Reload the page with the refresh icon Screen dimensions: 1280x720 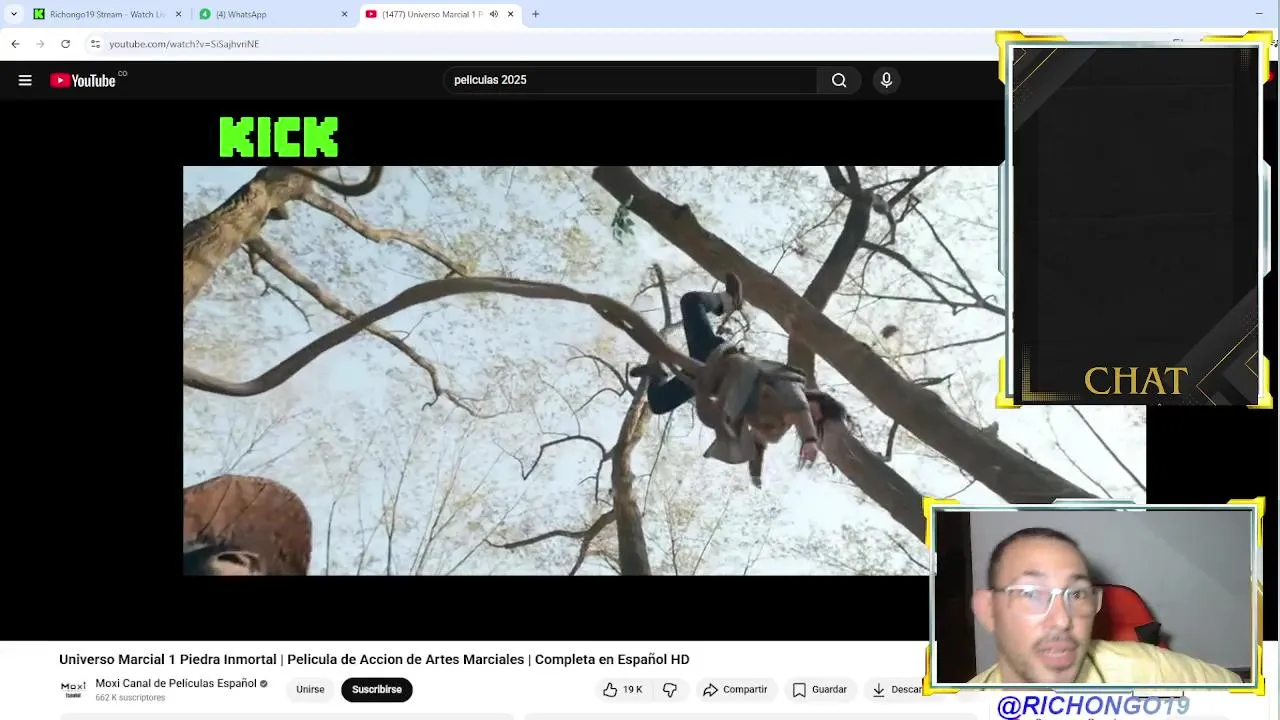point(65,44)
